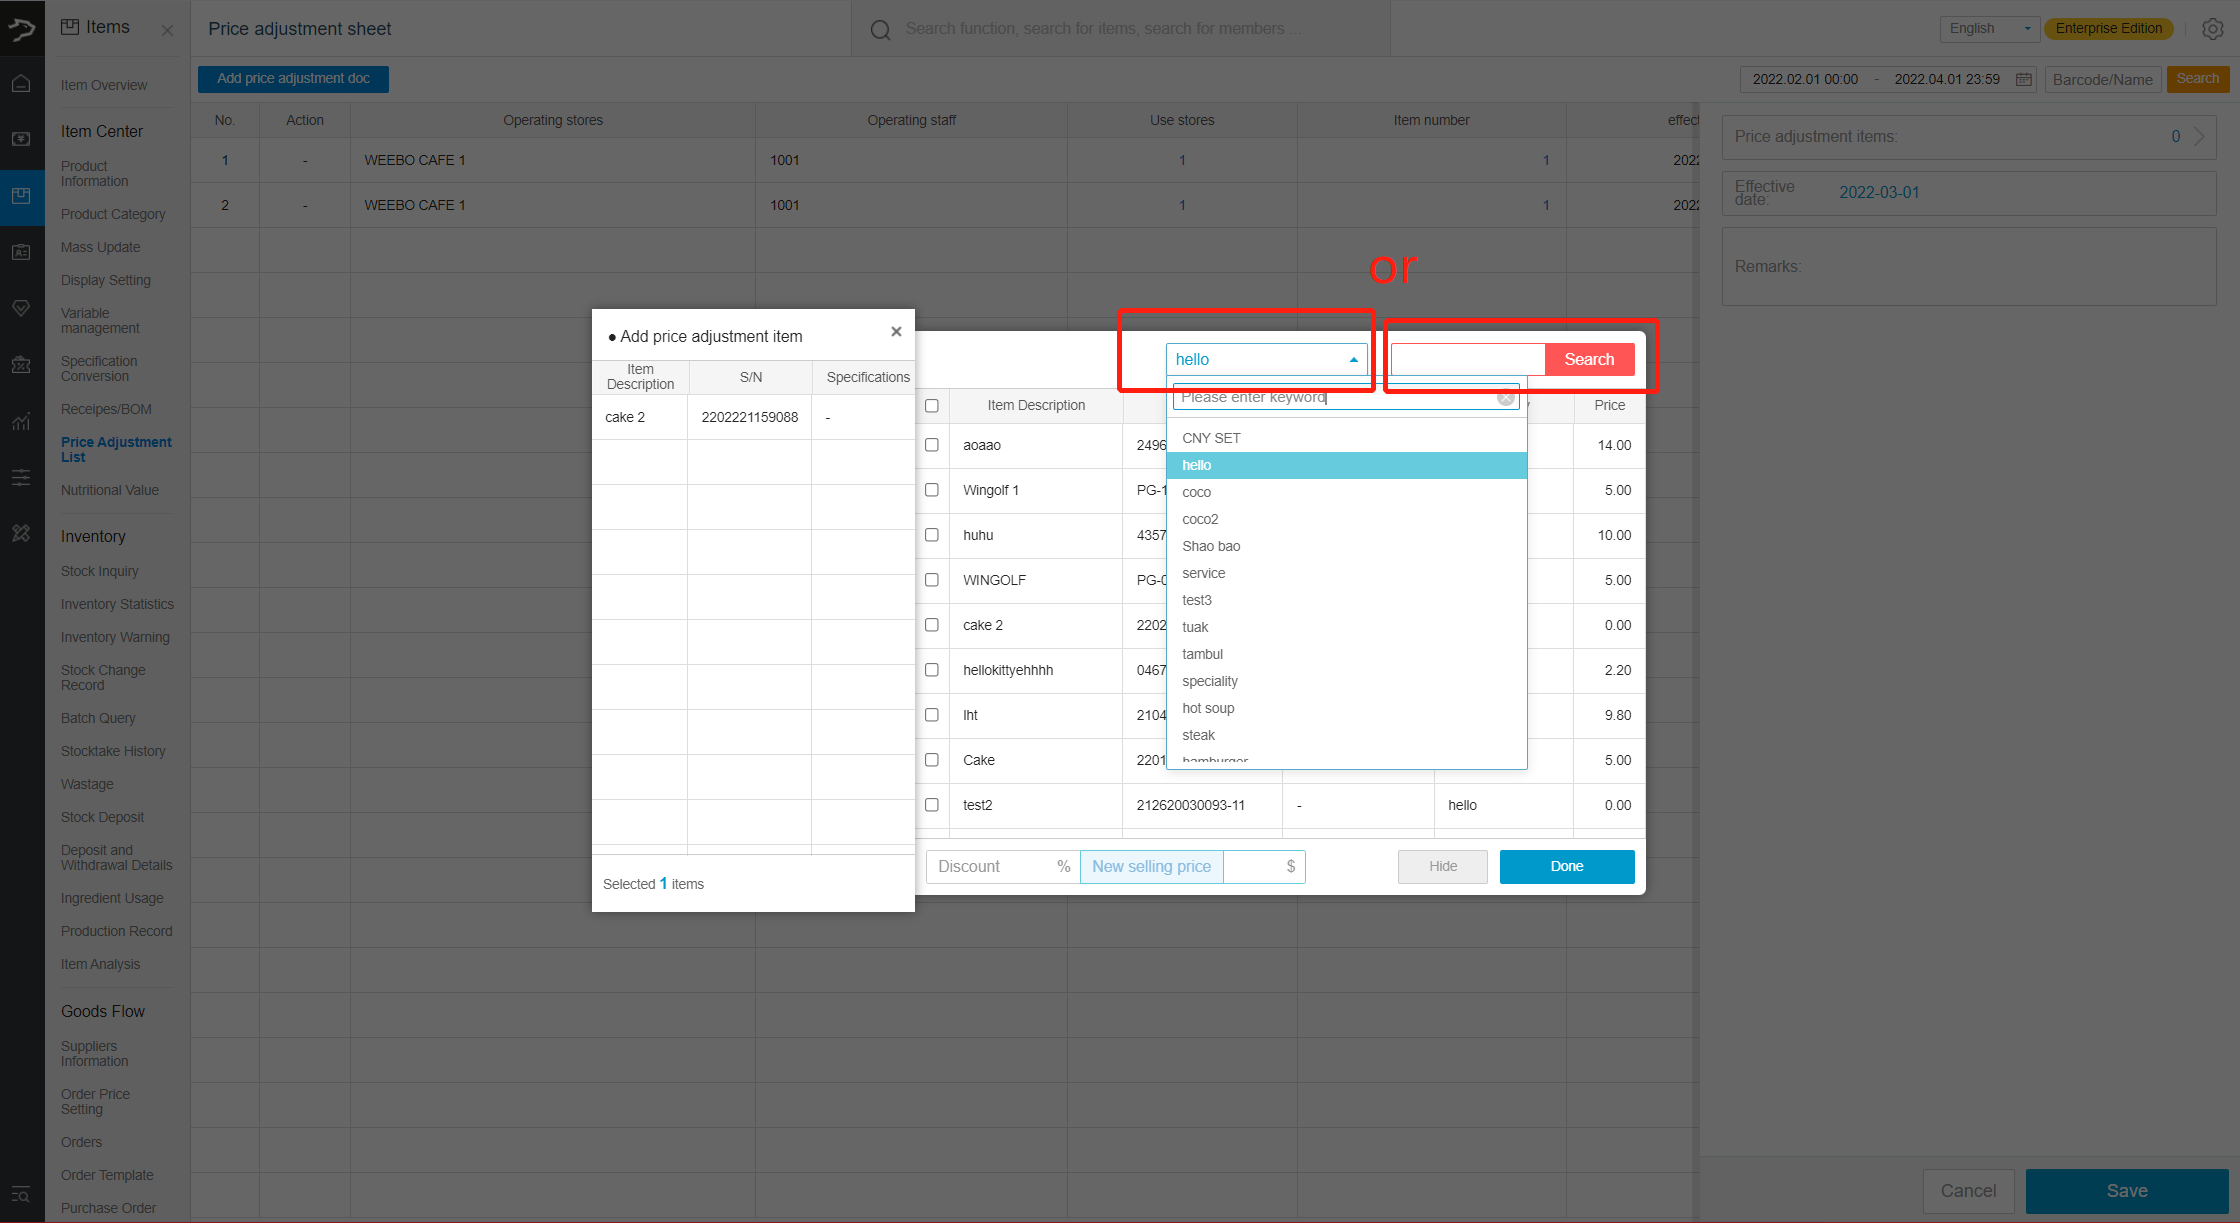Open Display Setting in the side menu
The image size is (2240, 1223).
(x=106, y=280)
